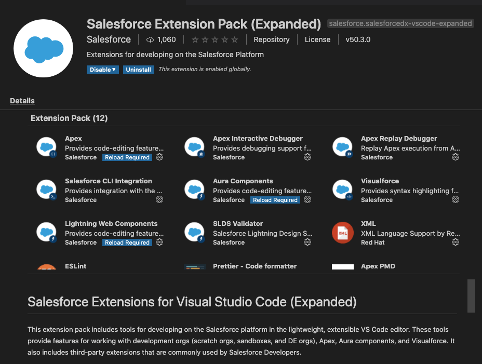
Task: Click the ESLint extension title
Action: [75, 266]
